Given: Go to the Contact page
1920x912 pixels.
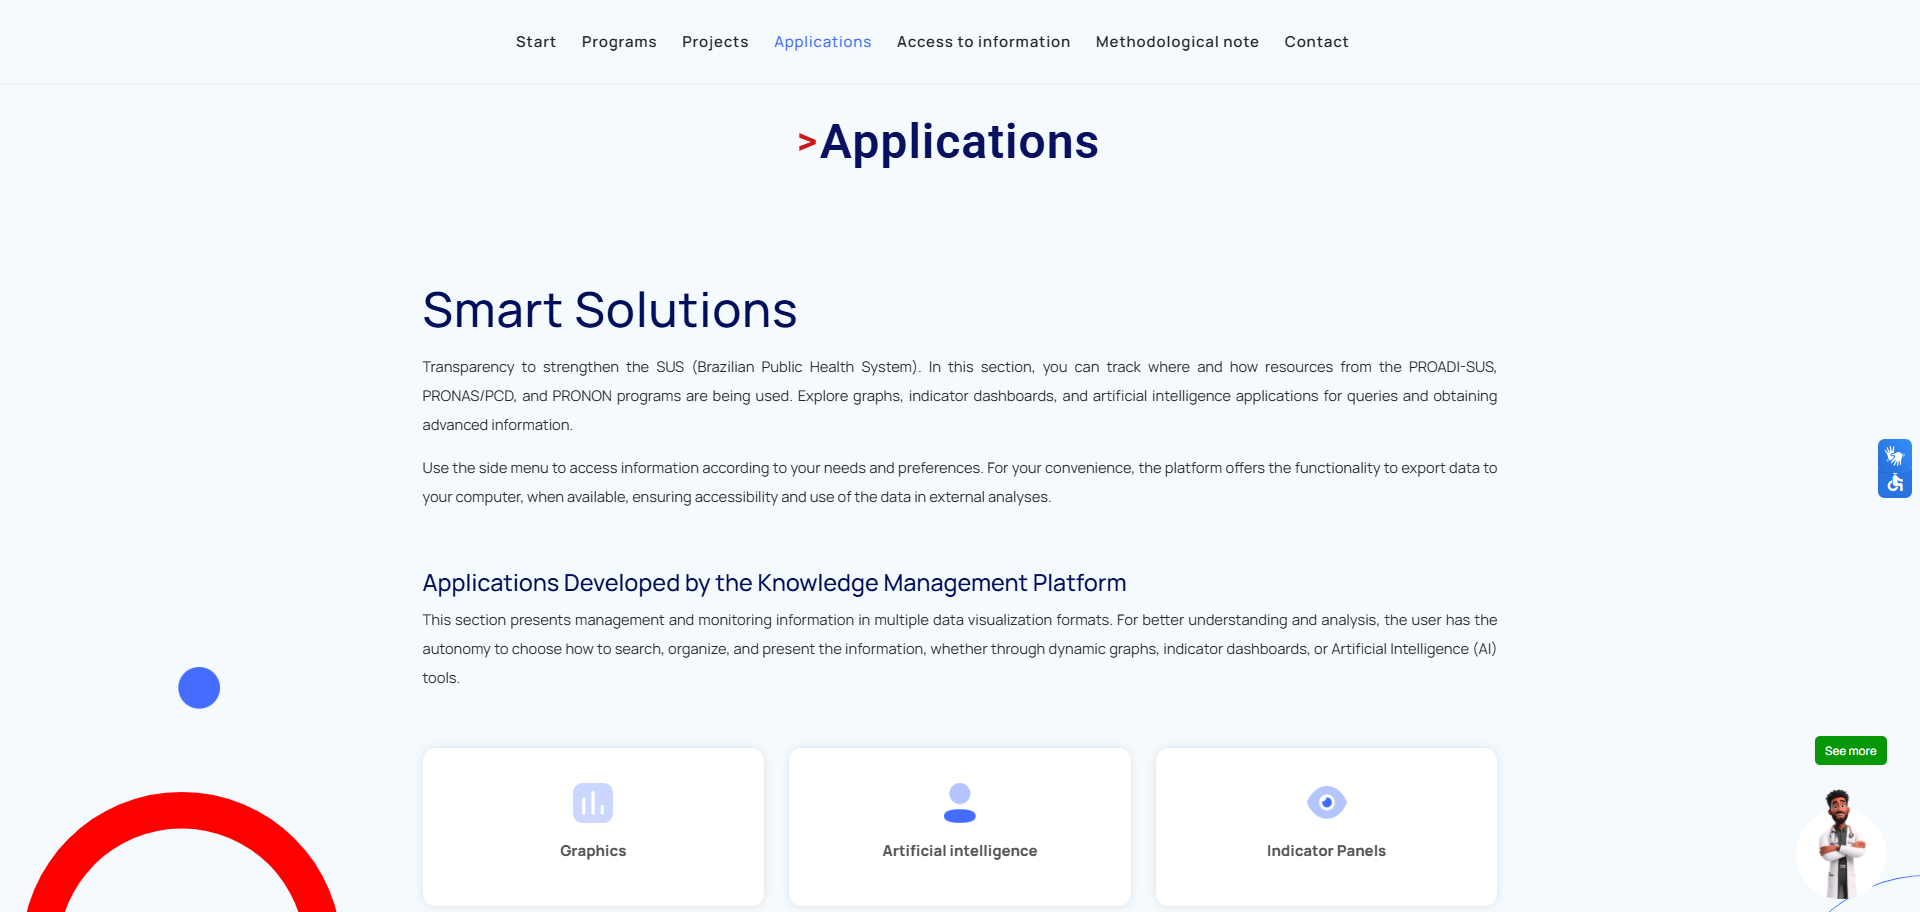Looking at the screenshot, I should [x=1316, y=42].
